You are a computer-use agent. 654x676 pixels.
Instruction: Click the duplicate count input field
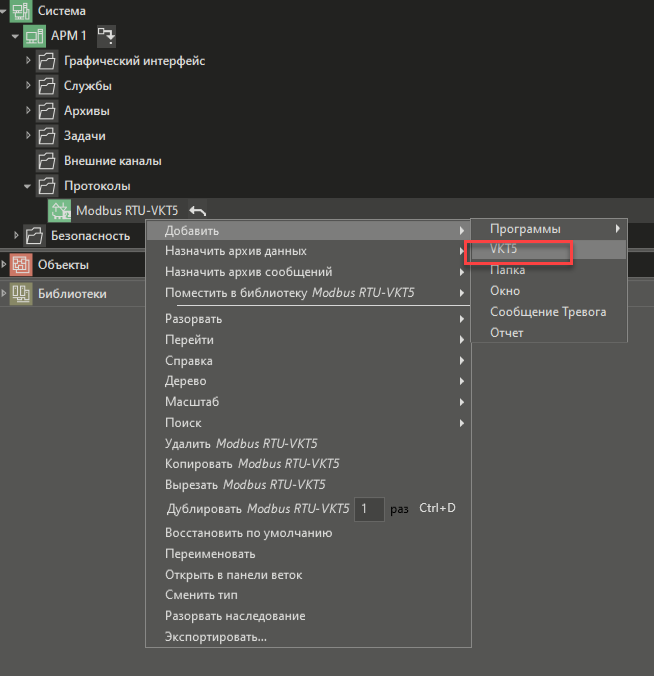click(x=370, y=510)
